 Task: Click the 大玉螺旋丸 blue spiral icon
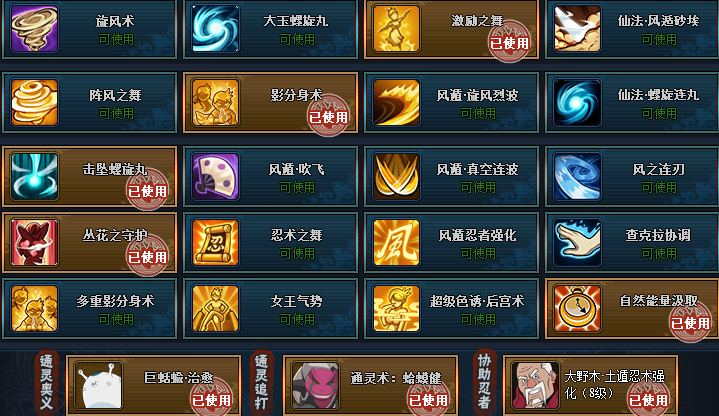(215, 28)
